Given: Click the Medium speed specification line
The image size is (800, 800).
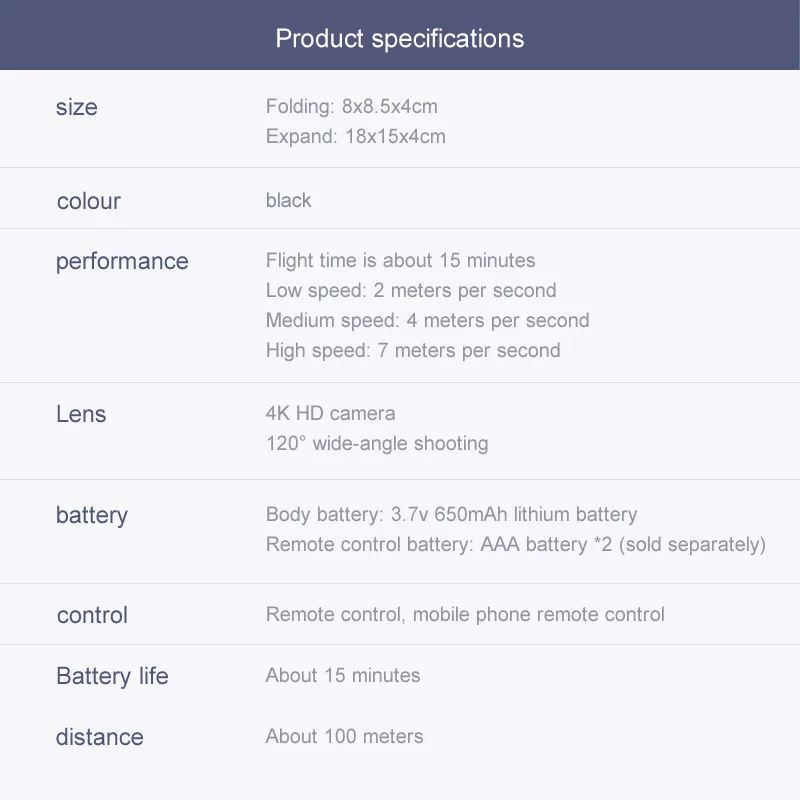Looking at the screenshot, I should pos(427,320).
